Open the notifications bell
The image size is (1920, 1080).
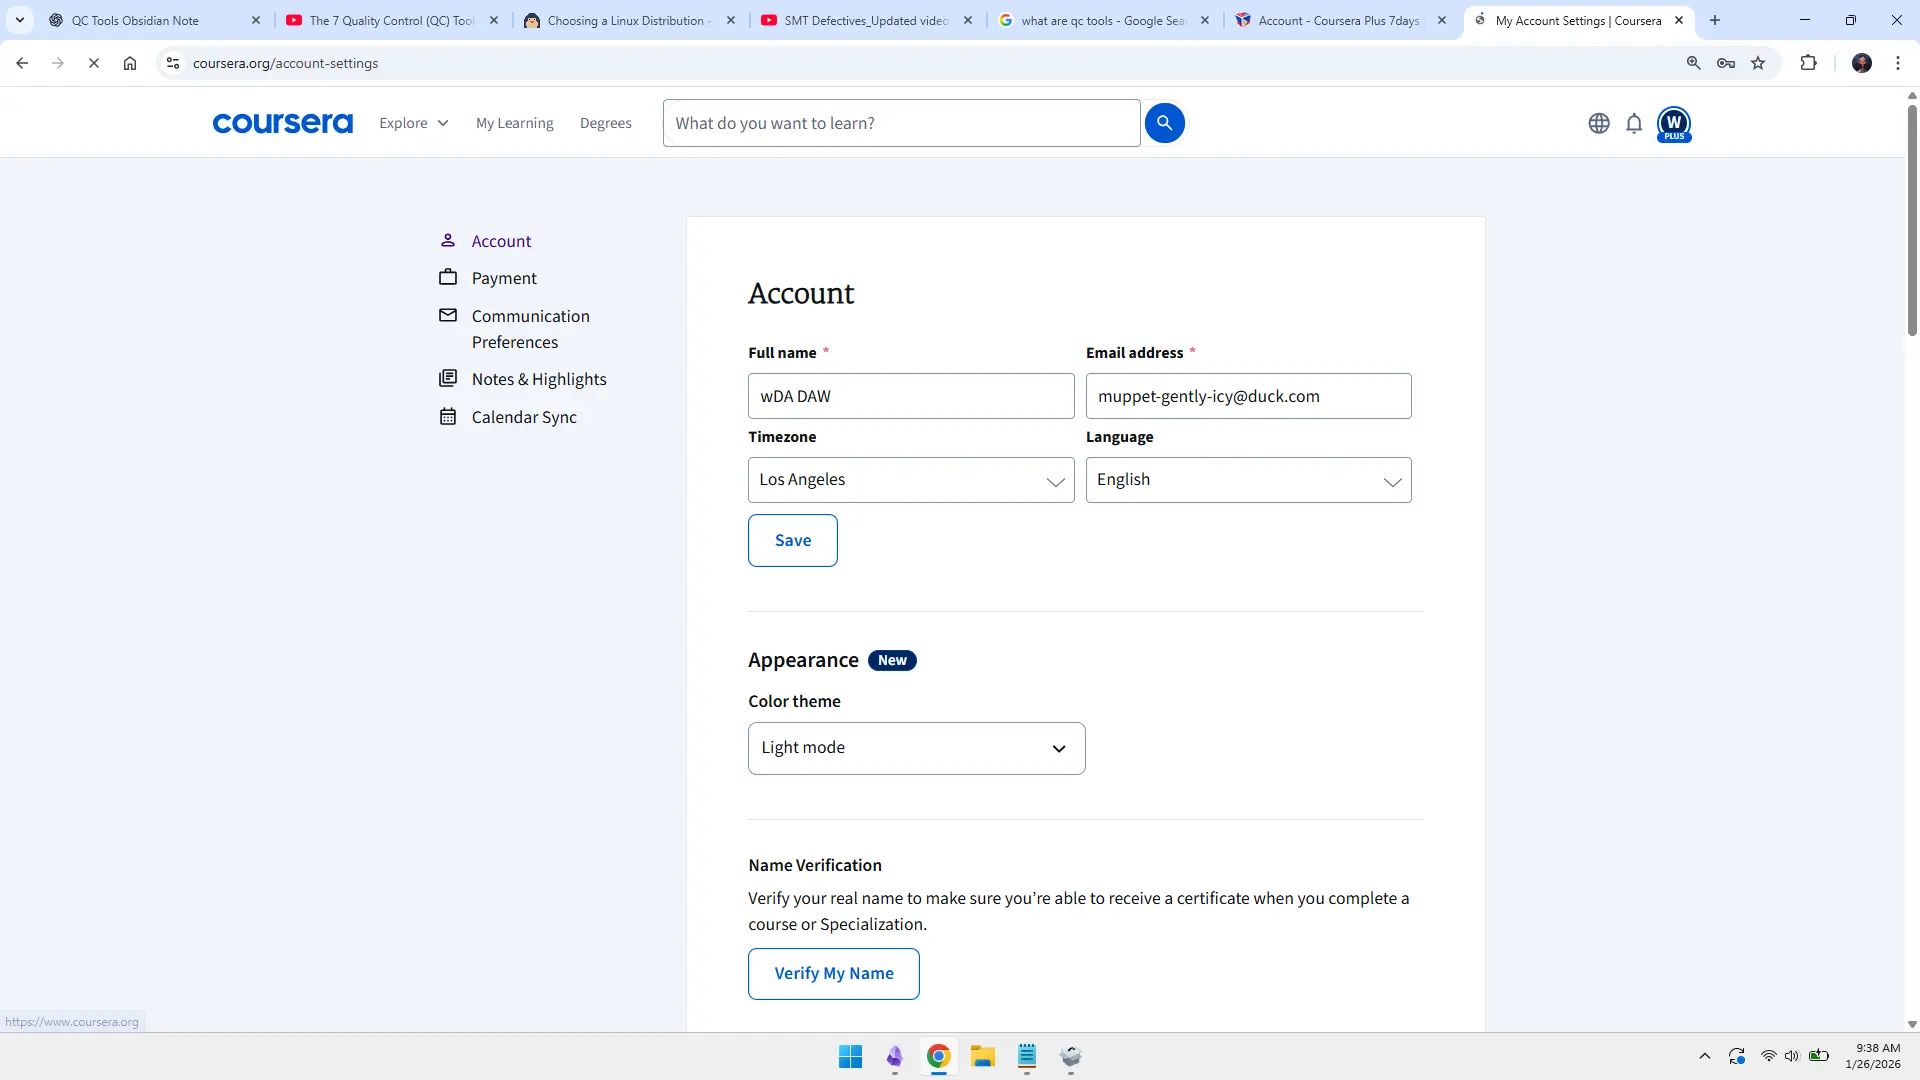pyautogui.click(x=1634, y=123)
